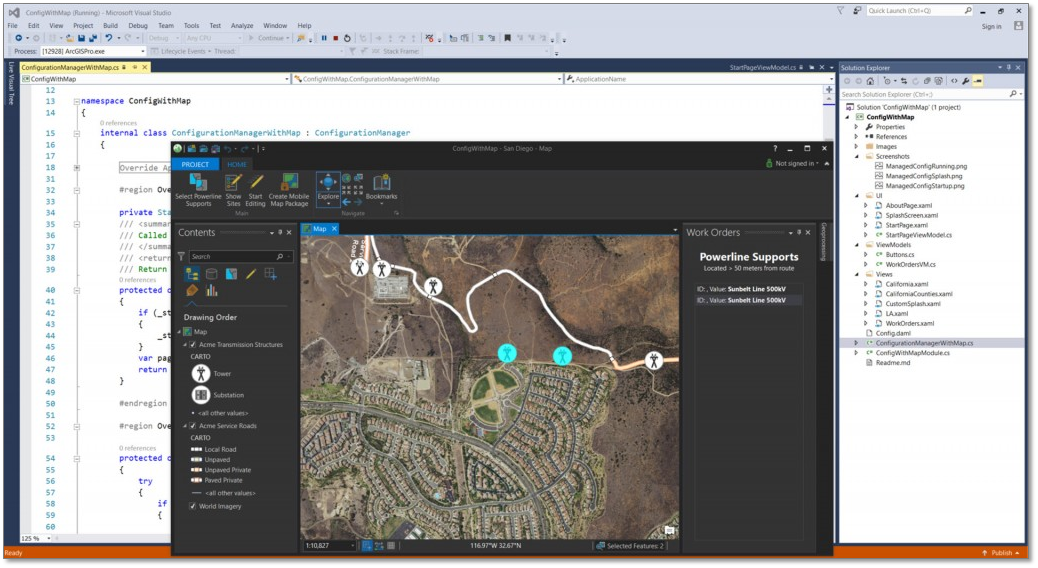1038x568 pixels.
Task: Open StartPageViewModel.cs in Solution Explorer
Action: (918, 235)
